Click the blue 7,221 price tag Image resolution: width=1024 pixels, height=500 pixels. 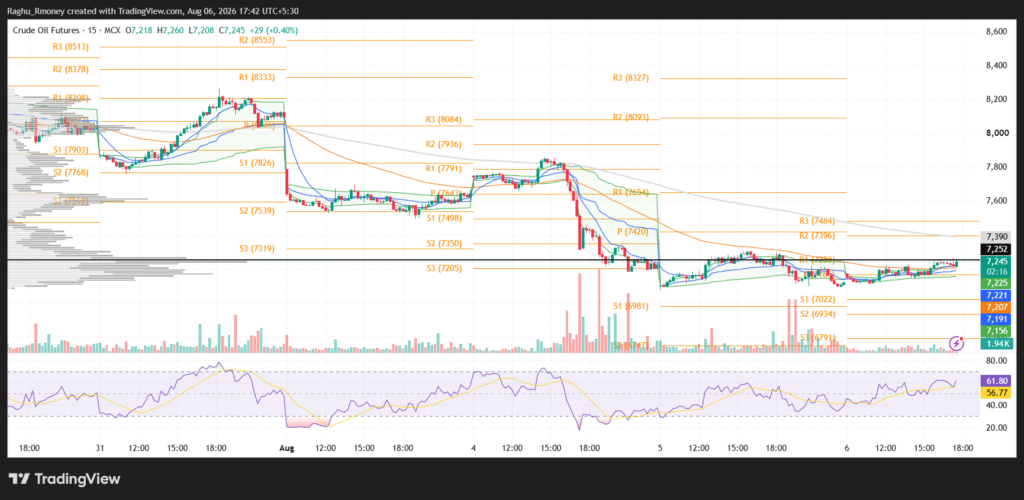point(997,296)
